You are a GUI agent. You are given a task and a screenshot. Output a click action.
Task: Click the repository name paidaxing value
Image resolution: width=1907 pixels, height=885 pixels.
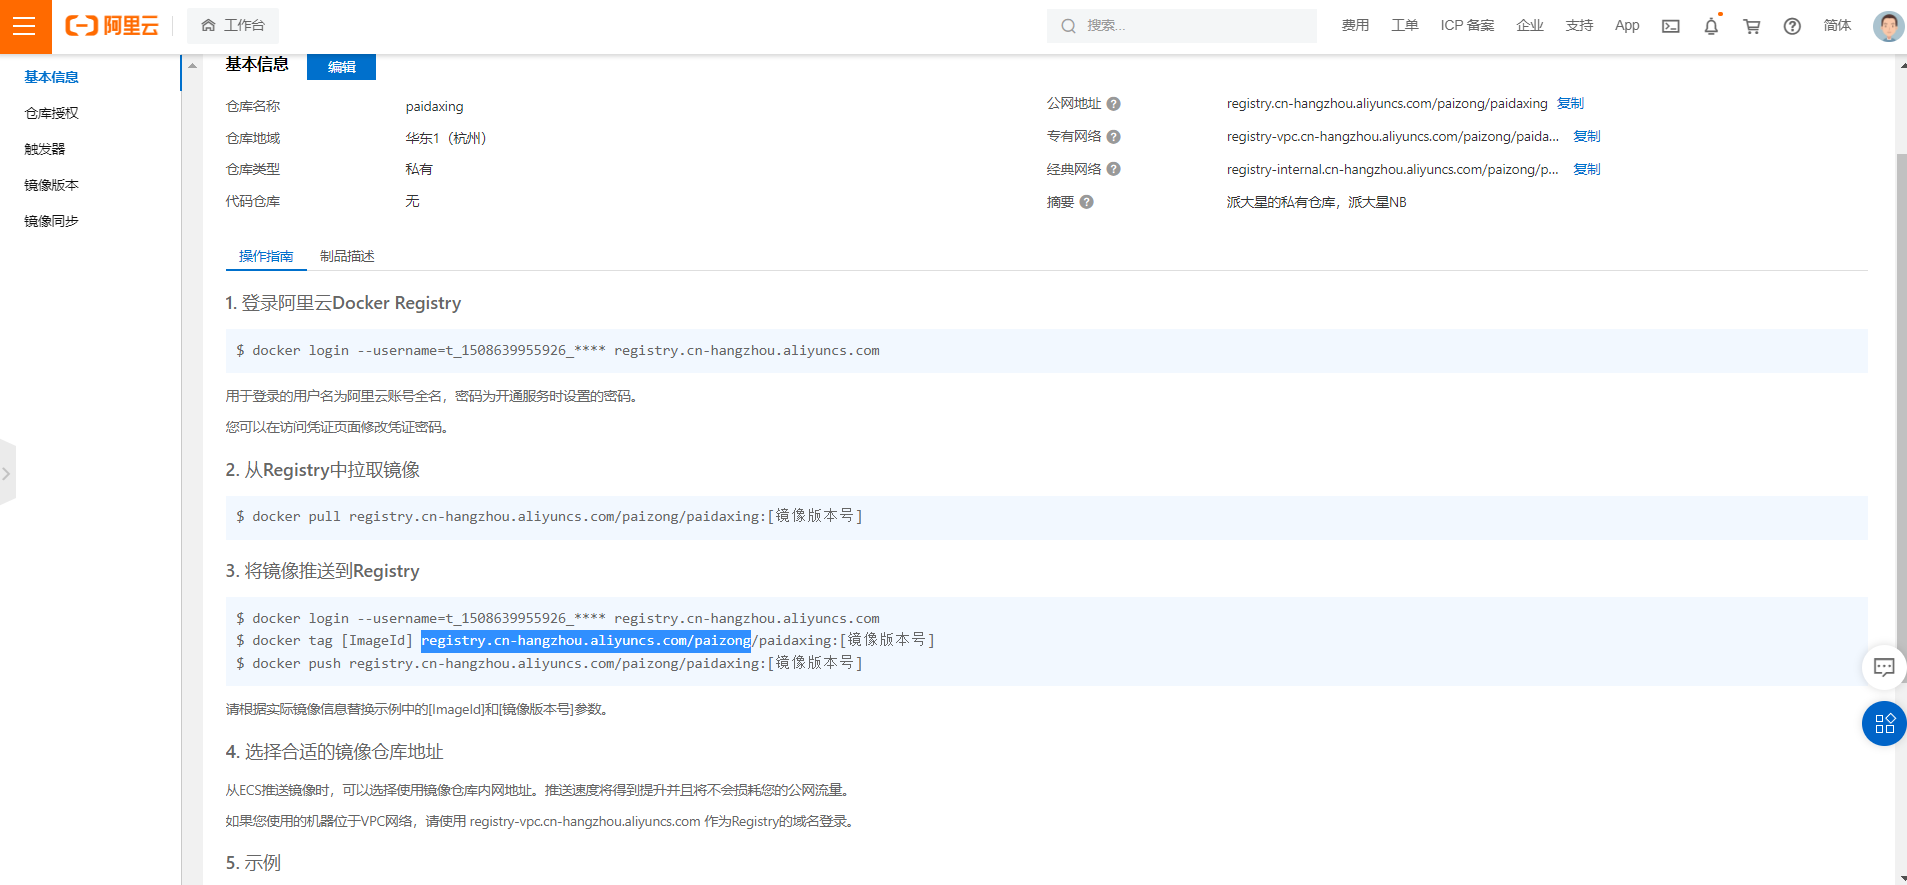coord(434,107)
